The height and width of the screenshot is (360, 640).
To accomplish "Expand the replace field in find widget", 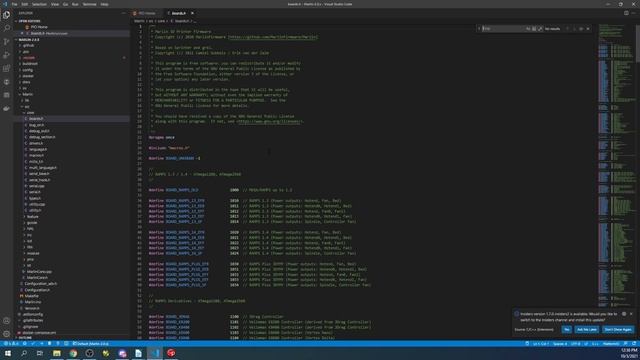I will tap(479, 29).
